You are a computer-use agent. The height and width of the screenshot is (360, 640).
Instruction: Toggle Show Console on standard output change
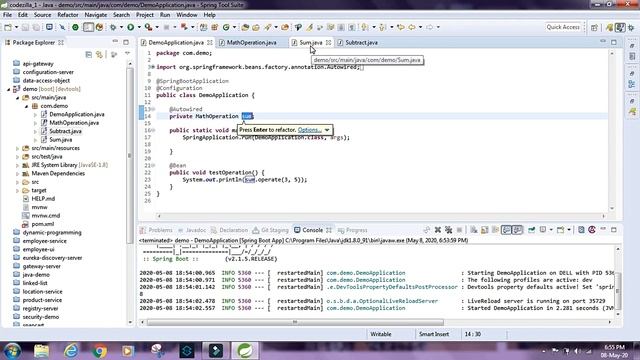506,230
